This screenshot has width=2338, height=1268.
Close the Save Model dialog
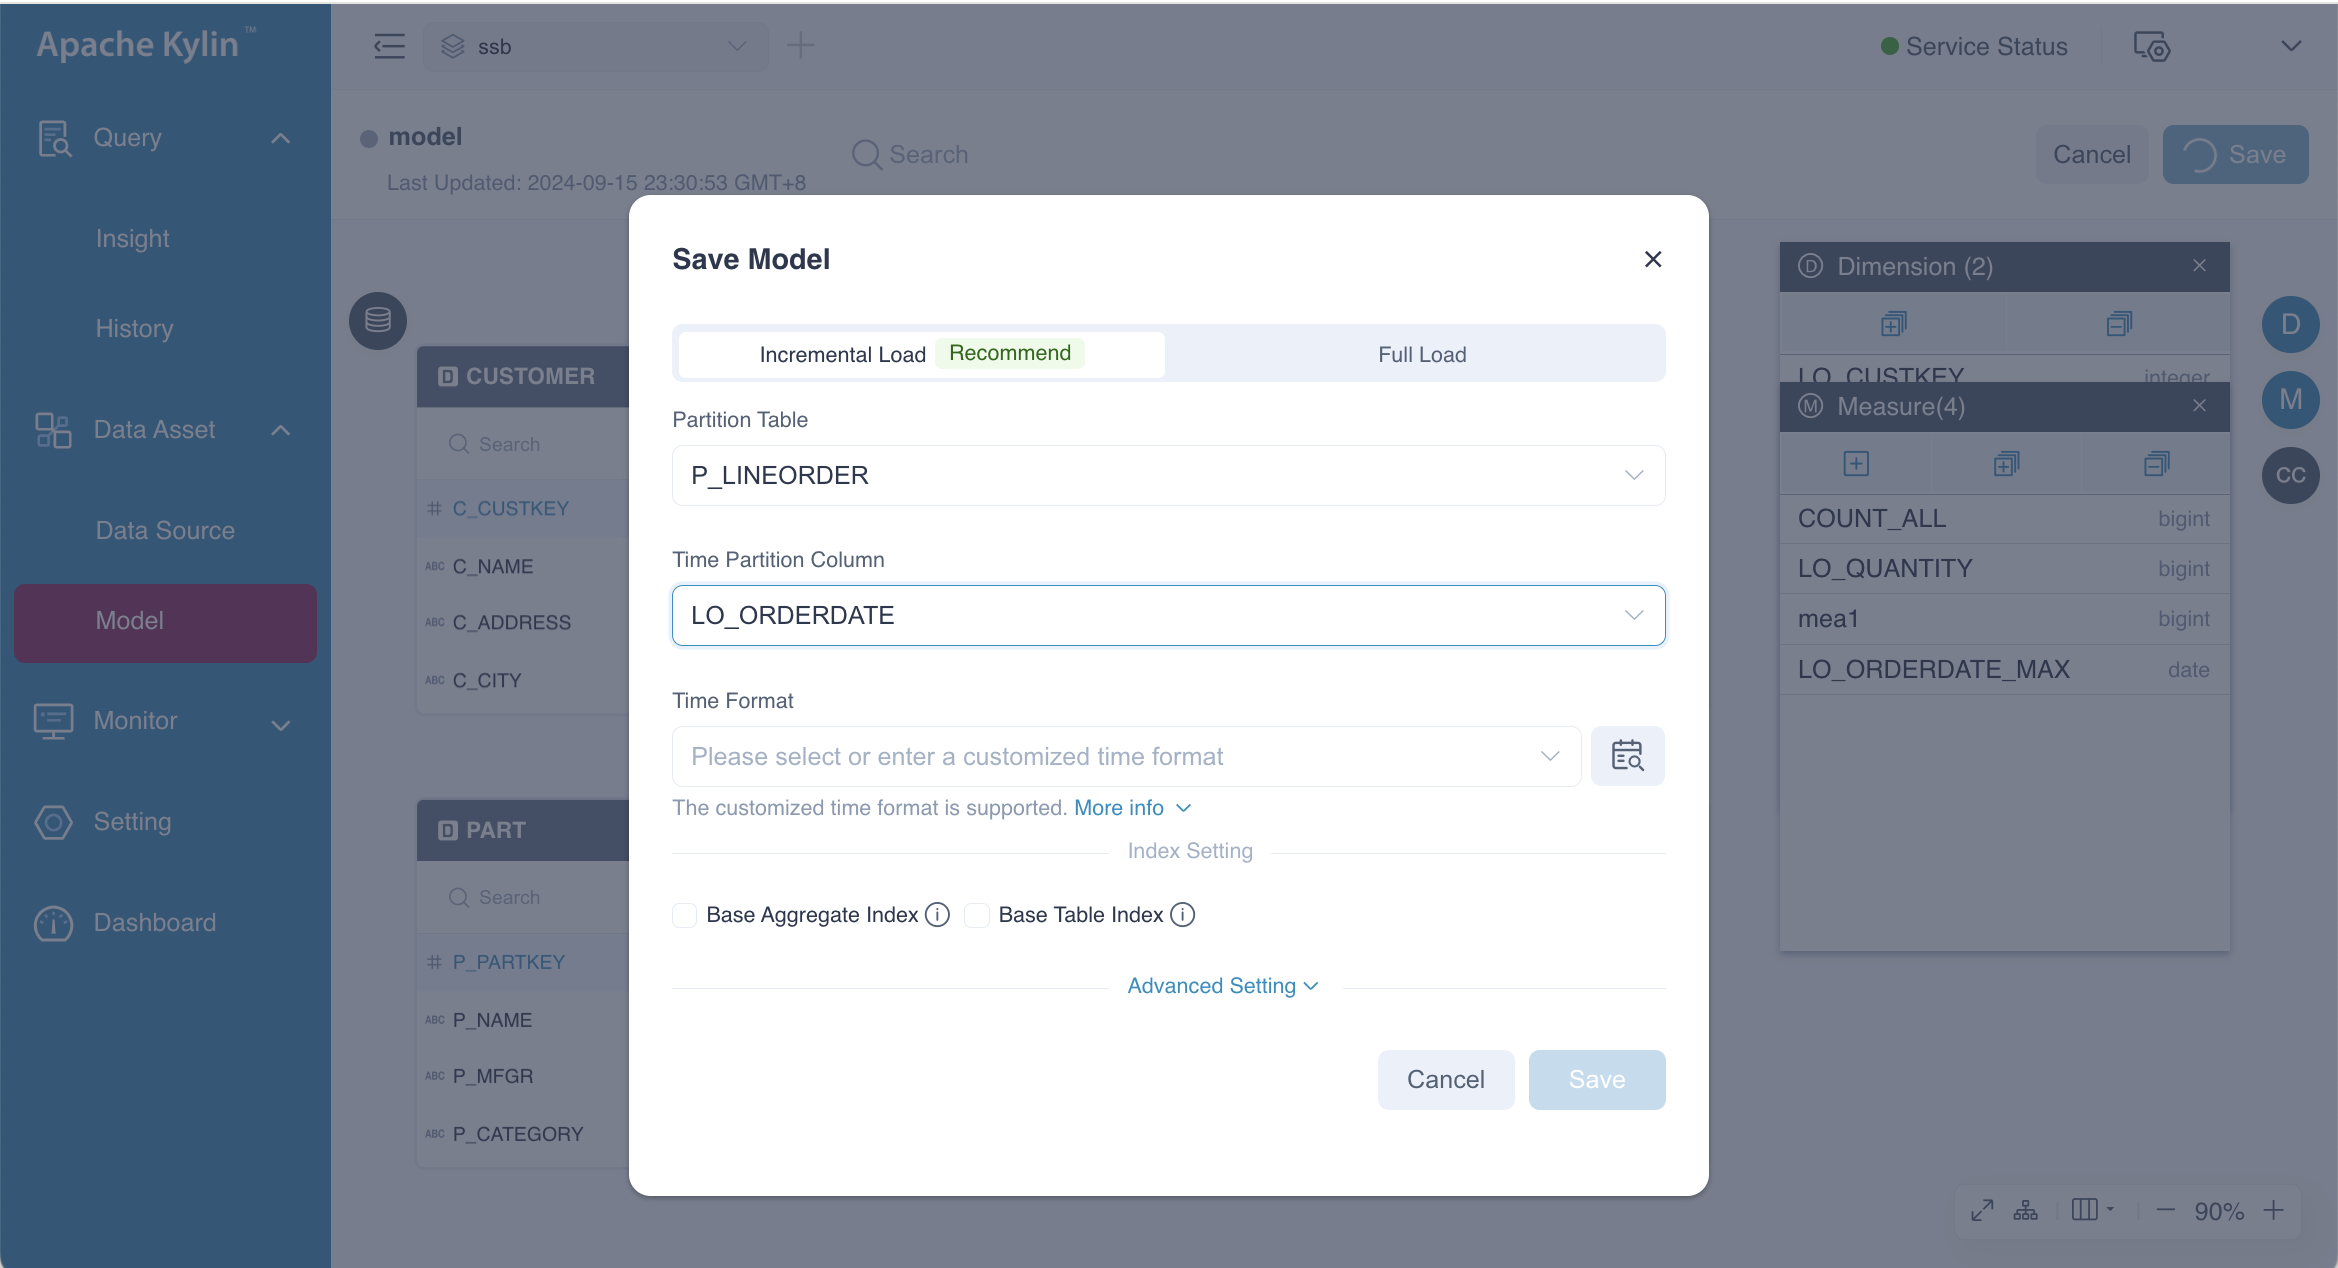coord(1653,259)
